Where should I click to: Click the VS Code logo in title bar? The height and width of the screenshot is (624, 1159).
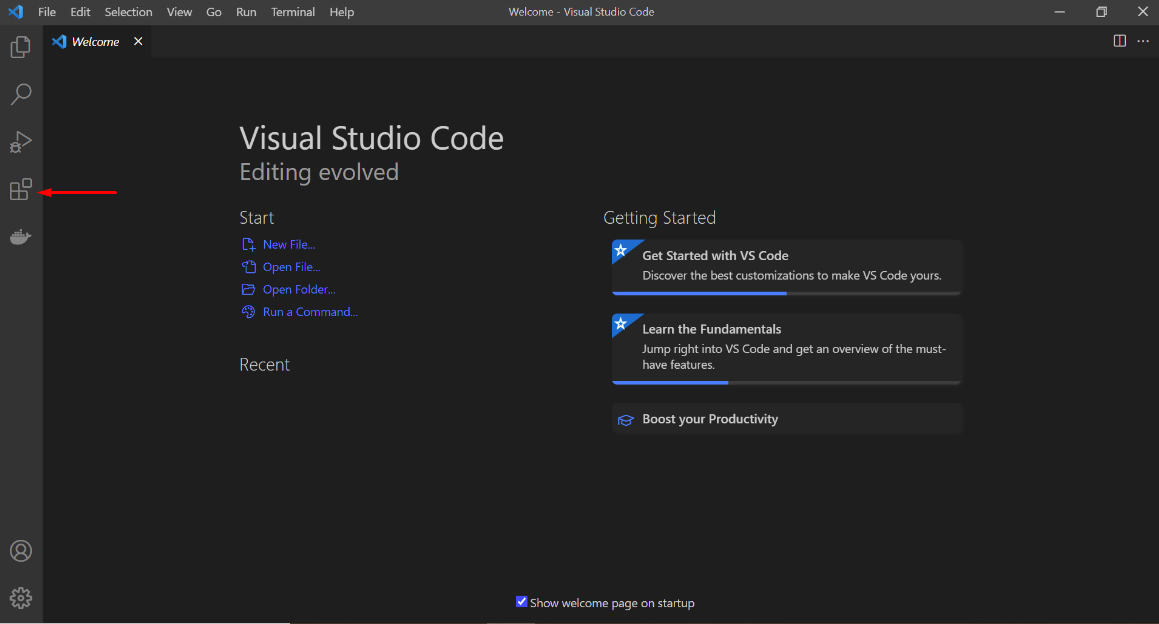[x=16, y=12]
